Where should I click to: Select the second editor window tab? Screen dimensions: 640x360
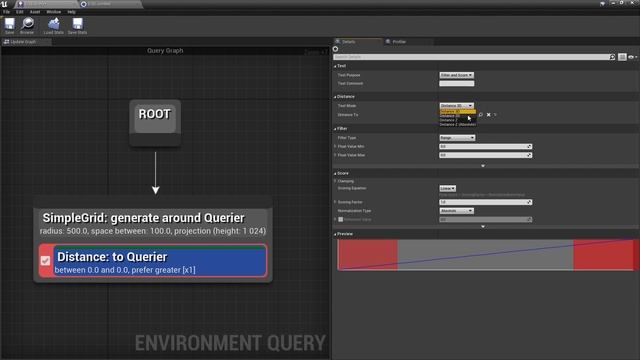[110, 4]
